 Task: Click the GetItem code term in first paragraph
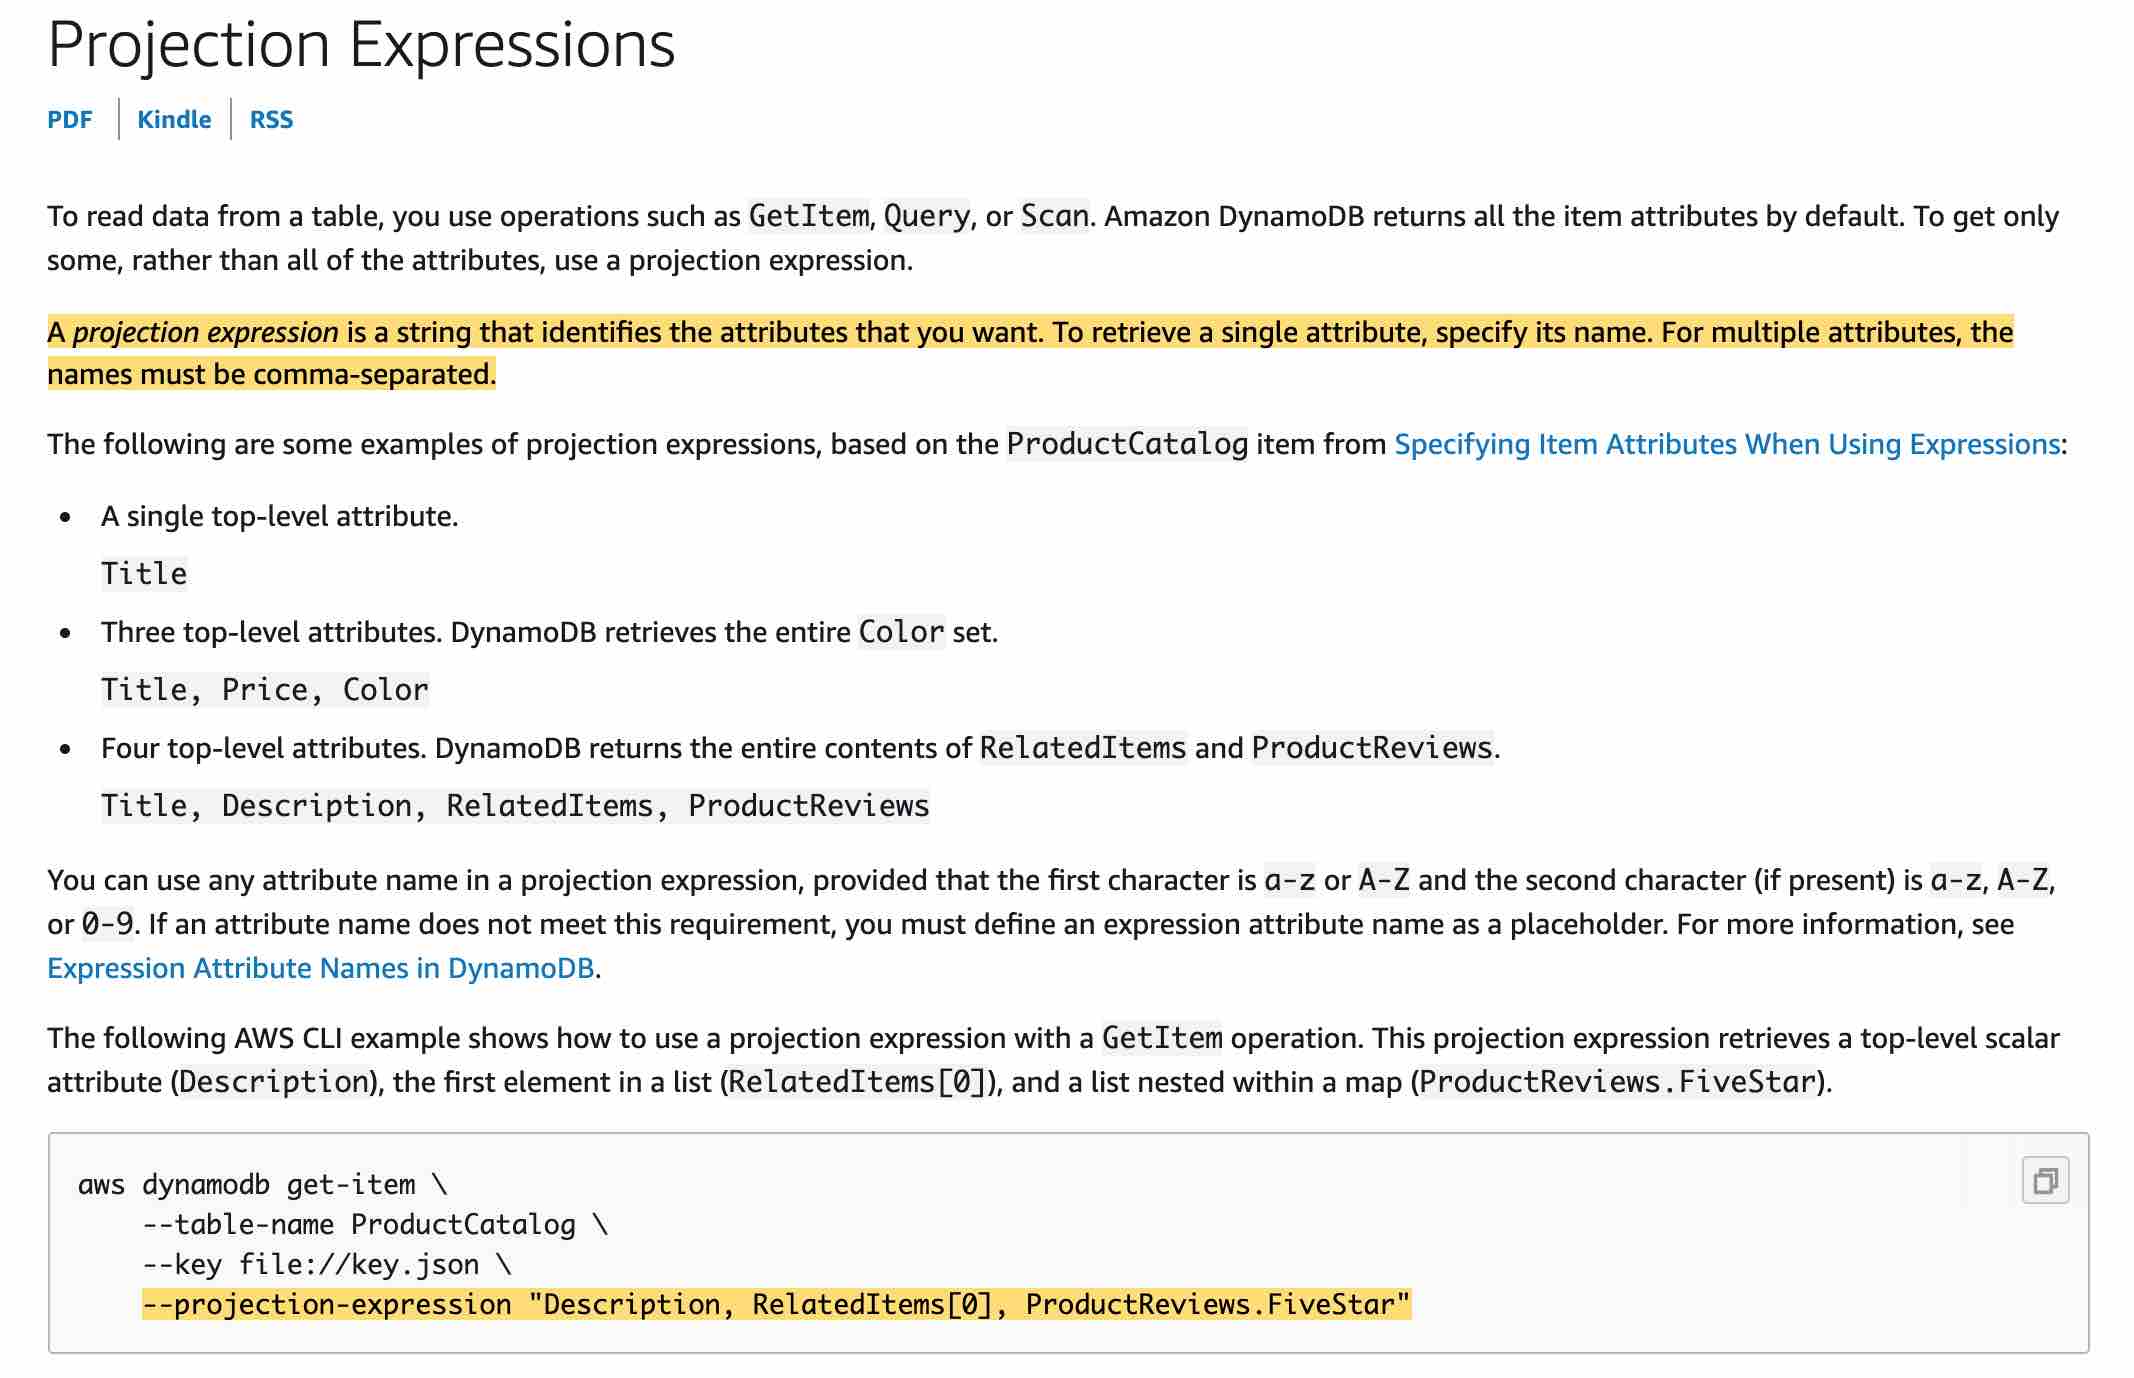point(809,216)
